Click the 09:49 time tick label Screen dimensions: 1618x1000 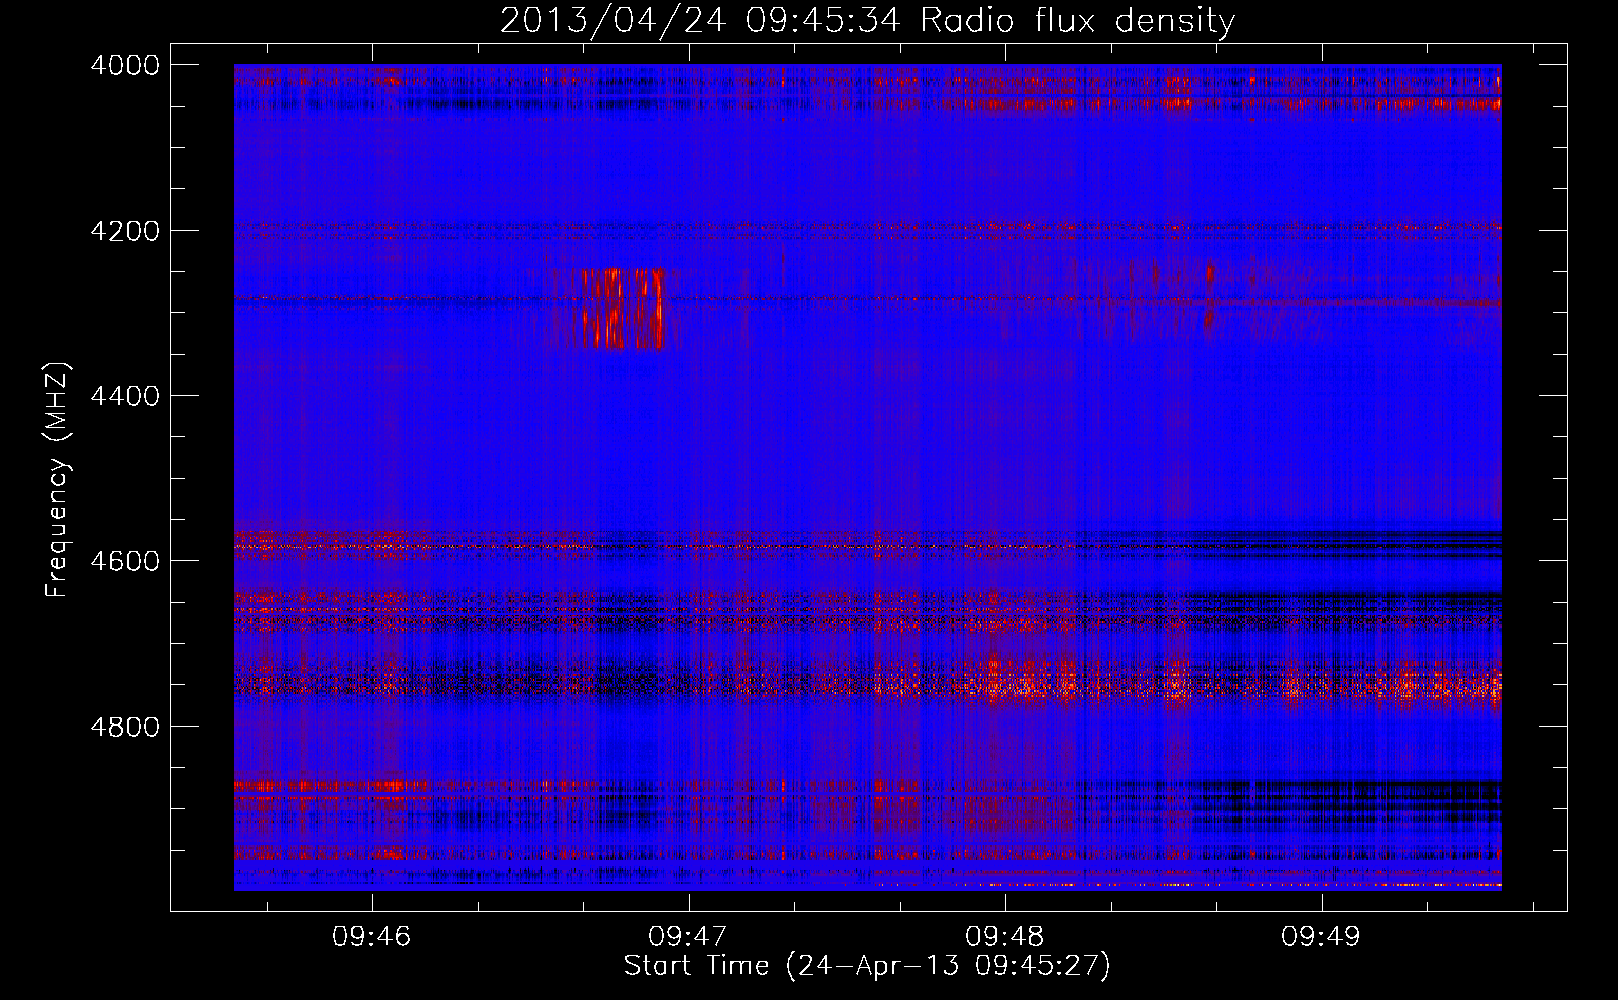point(1321,937)
